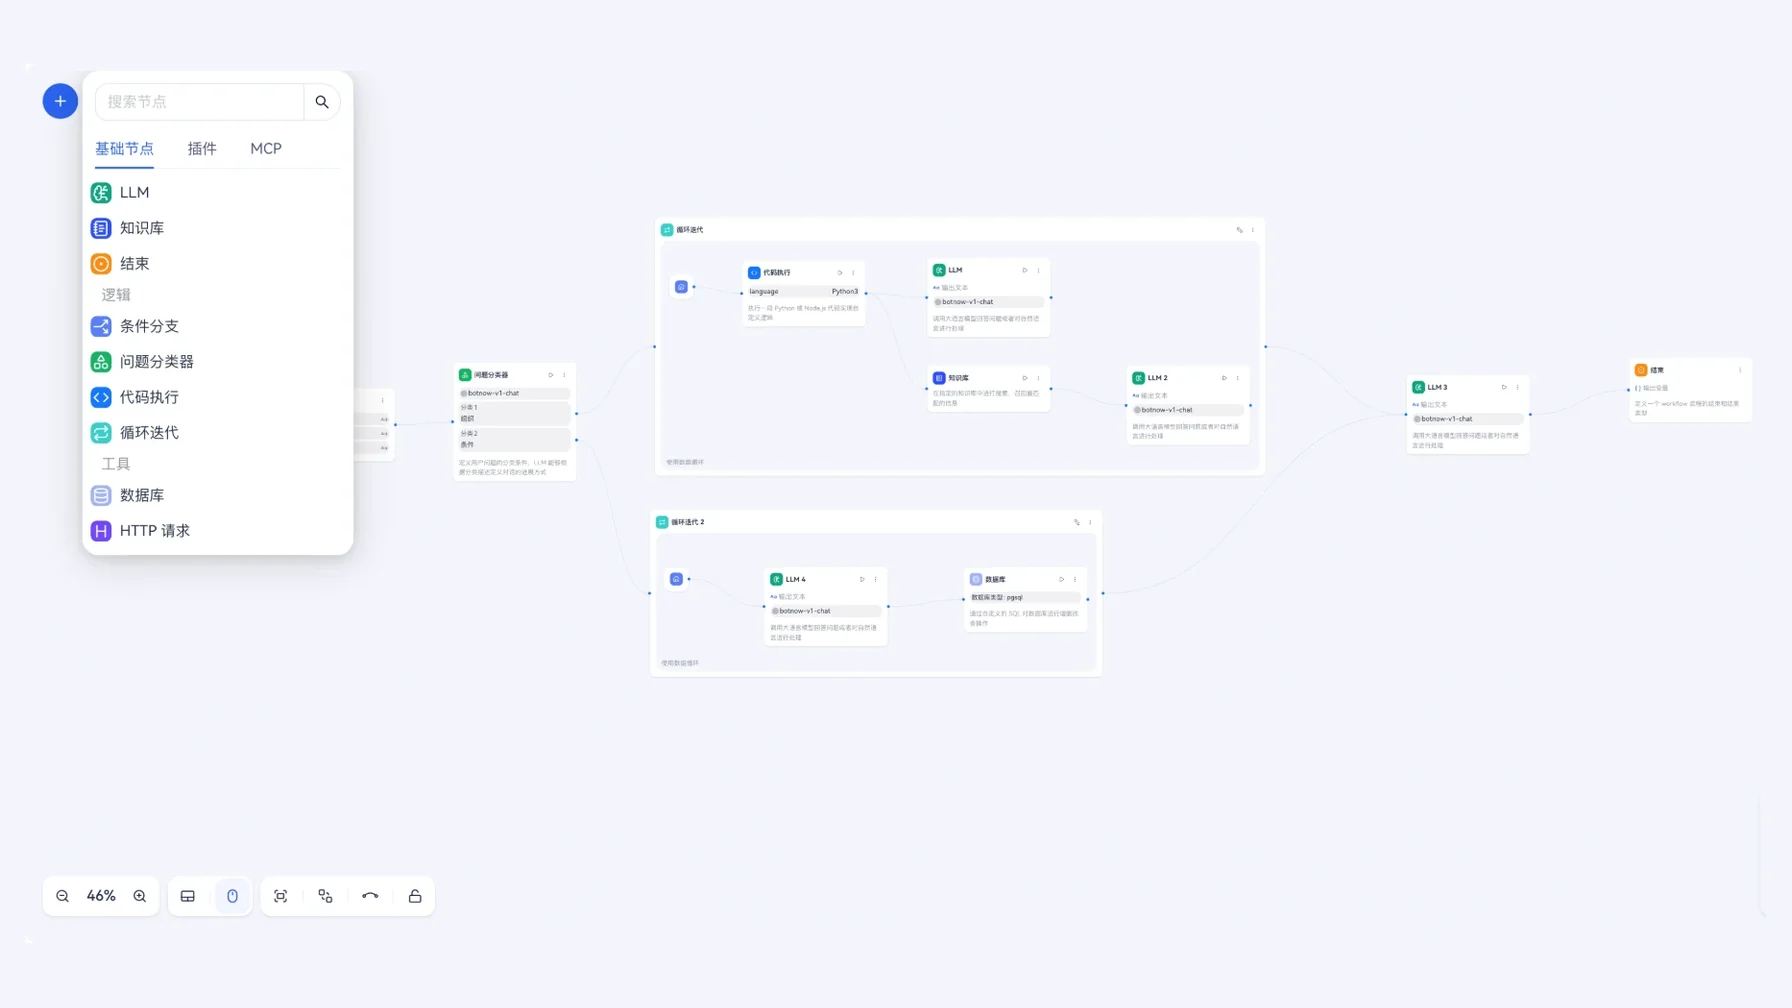
Task: Change the connection line style
Action: [370, 896]
